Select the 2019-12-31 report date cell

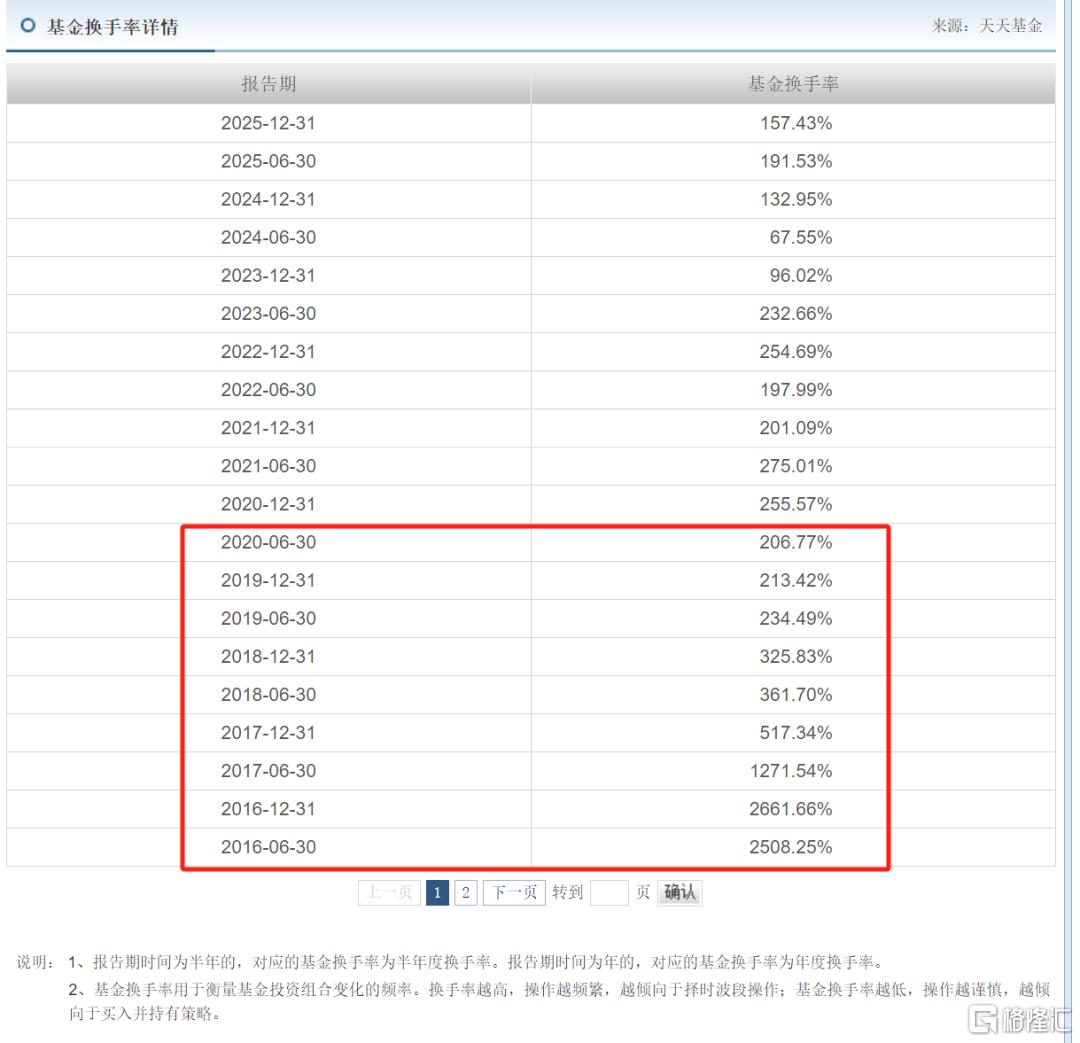point(268,581)
